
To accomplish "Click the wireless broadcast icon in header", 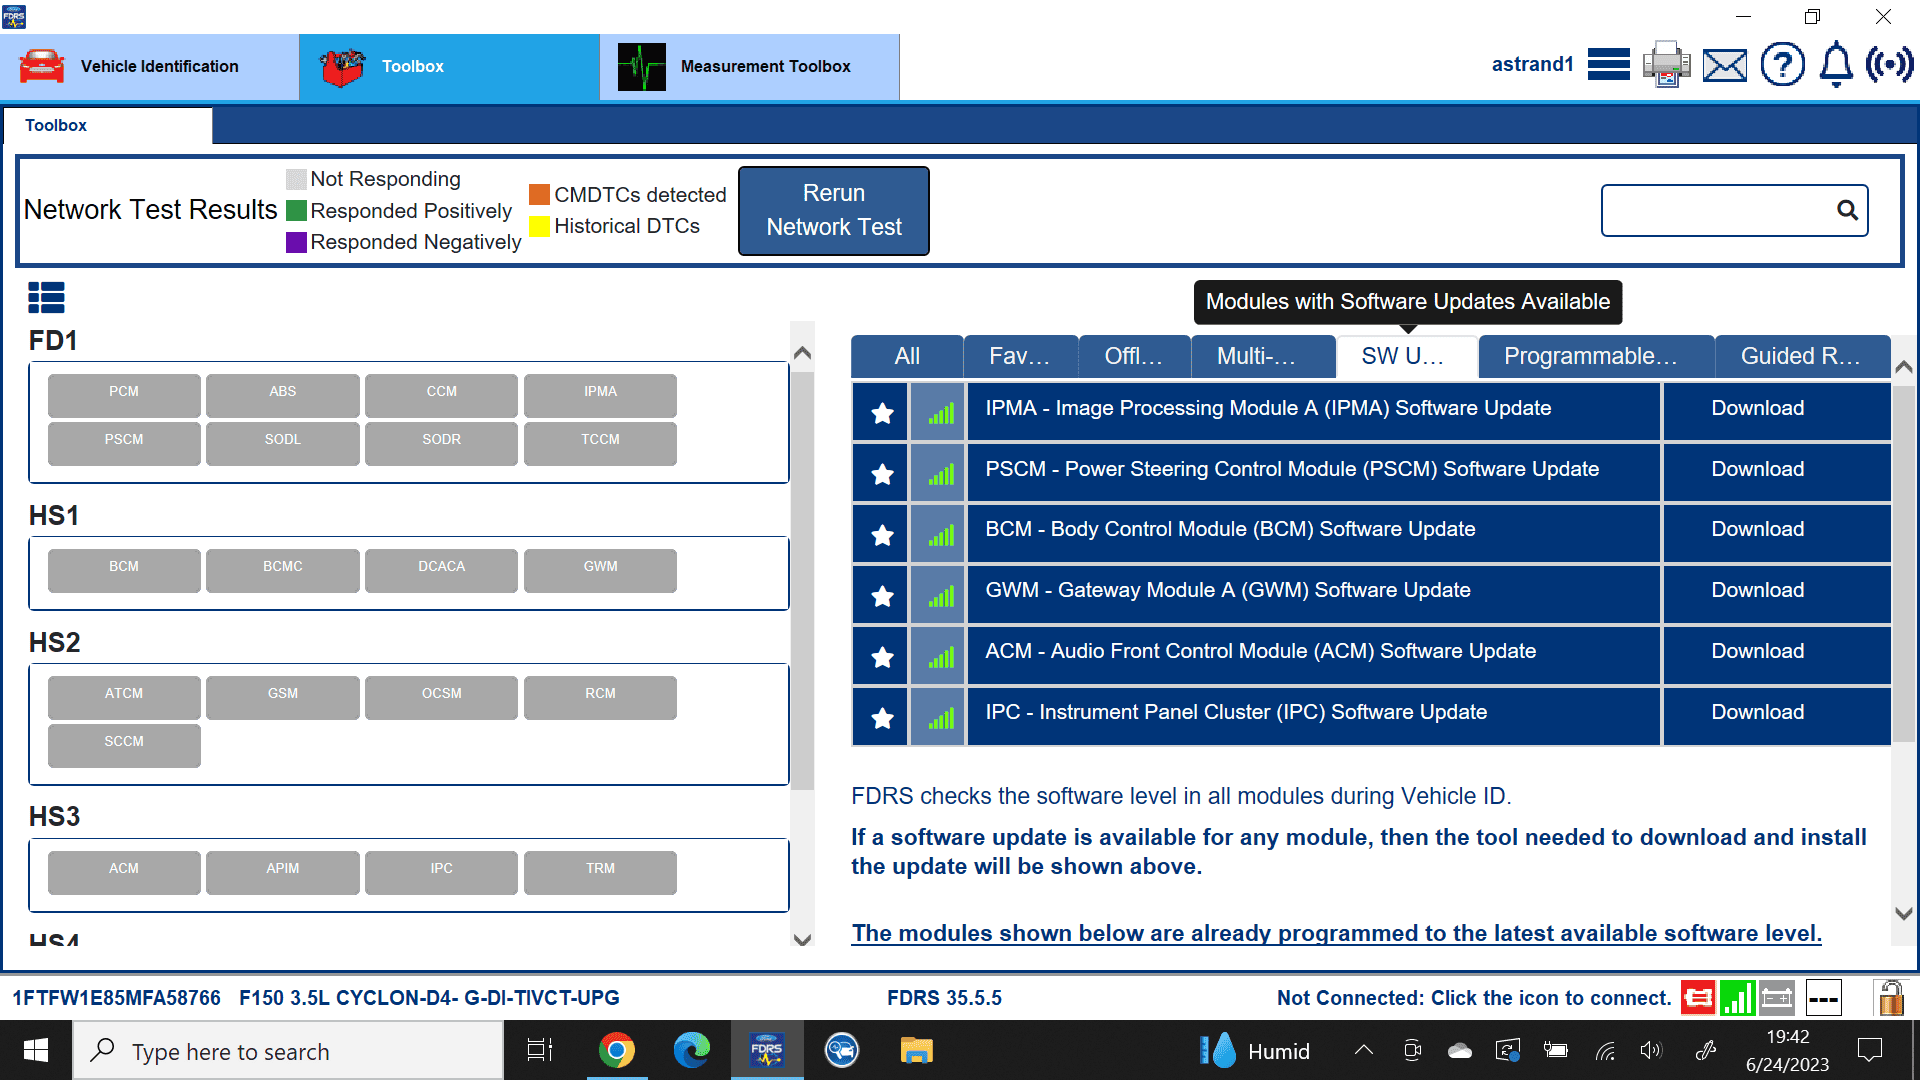I will point(1889,65).
